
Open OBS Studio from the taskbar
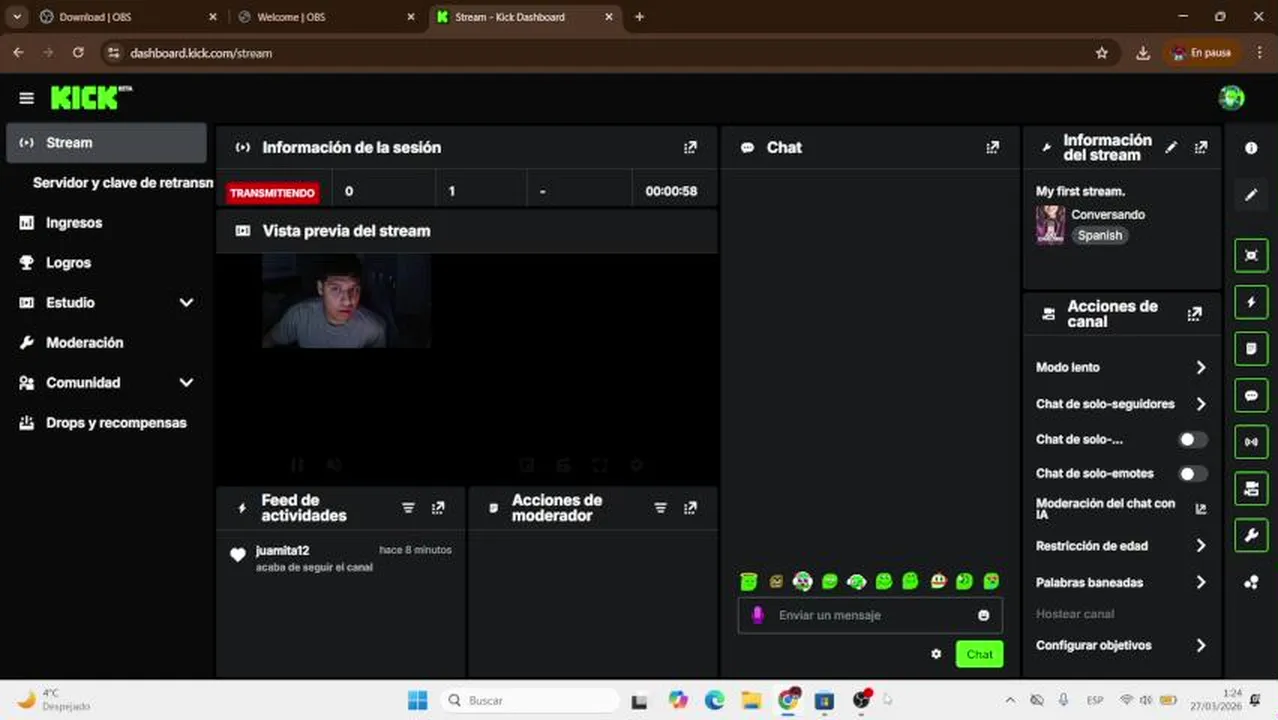point(861,700)
